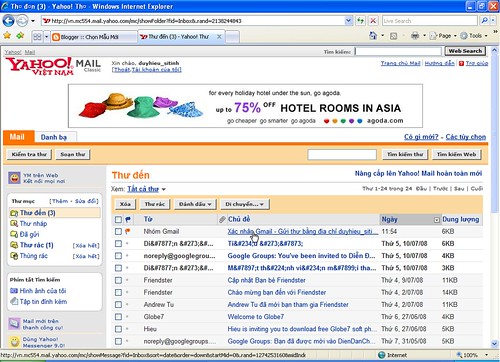Tick checkbox for Hieu message

click(118, 329)
